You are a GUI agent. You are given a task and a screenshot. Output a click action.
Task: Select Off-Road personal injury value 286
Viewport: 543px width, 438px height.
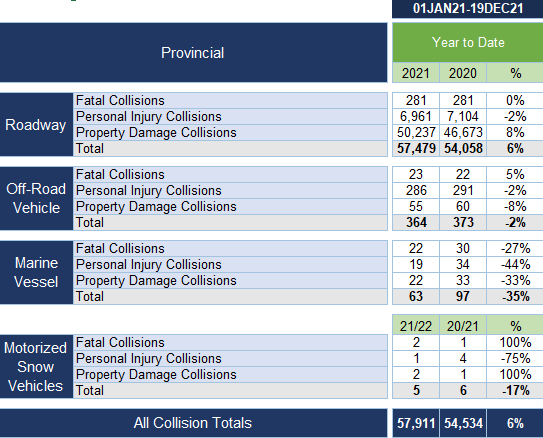416,190
